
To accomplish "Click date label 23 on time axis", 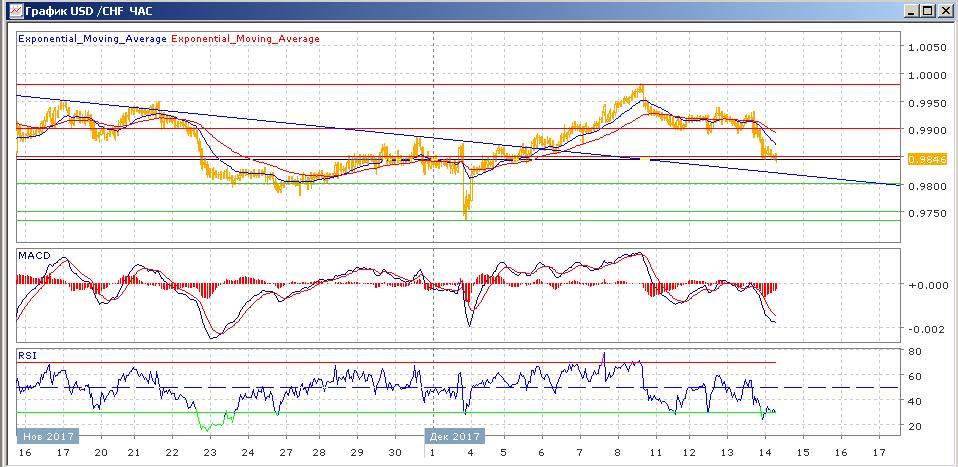I will coord(210,453).
